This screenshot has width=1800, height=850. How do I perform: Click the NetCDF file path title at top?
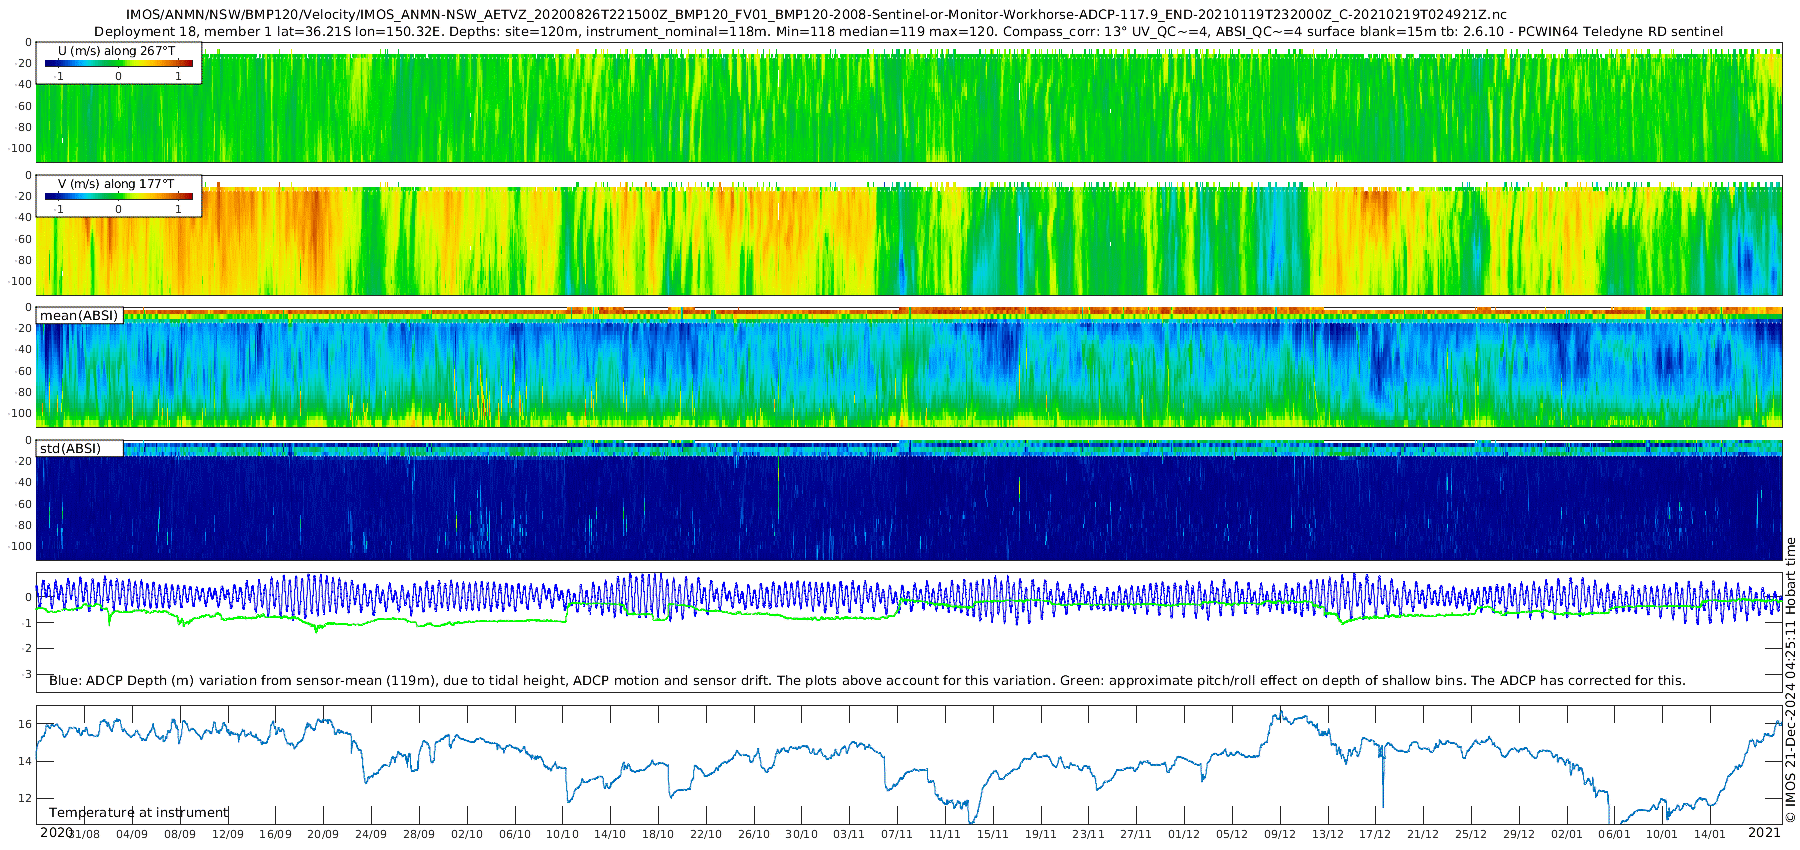pos(815,15)
